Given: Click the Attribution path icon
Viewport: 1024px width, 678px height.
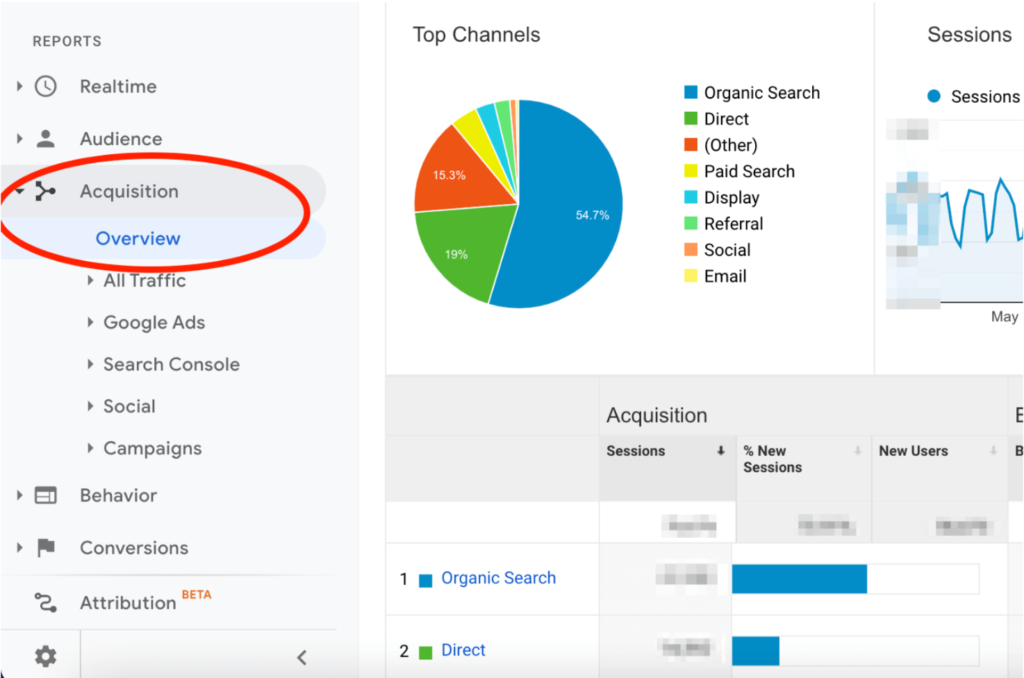Looking at the screenshot, I should 46,602.
